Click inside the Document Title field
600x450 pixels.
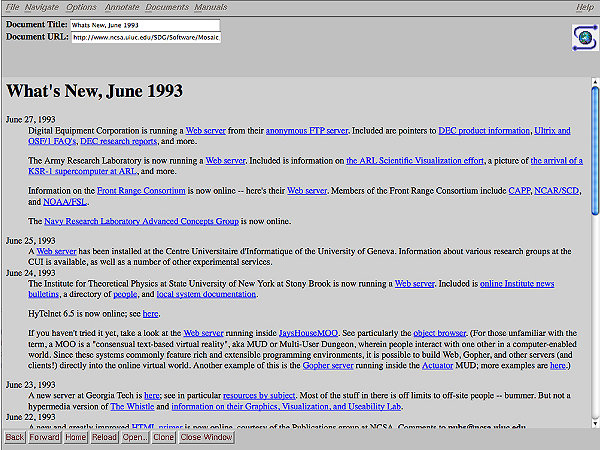tap(145, 24)
